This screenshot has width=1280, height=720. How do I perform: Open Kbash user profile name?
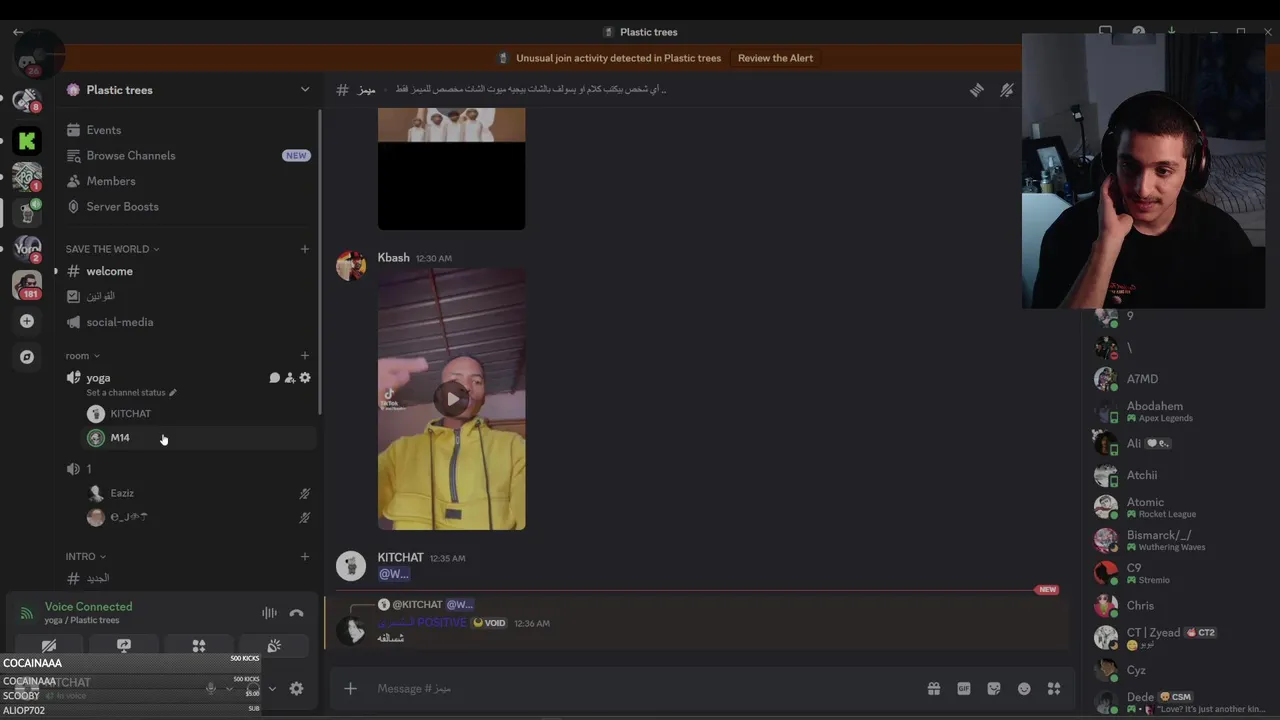pyautogui.click(x=393, y=258)
